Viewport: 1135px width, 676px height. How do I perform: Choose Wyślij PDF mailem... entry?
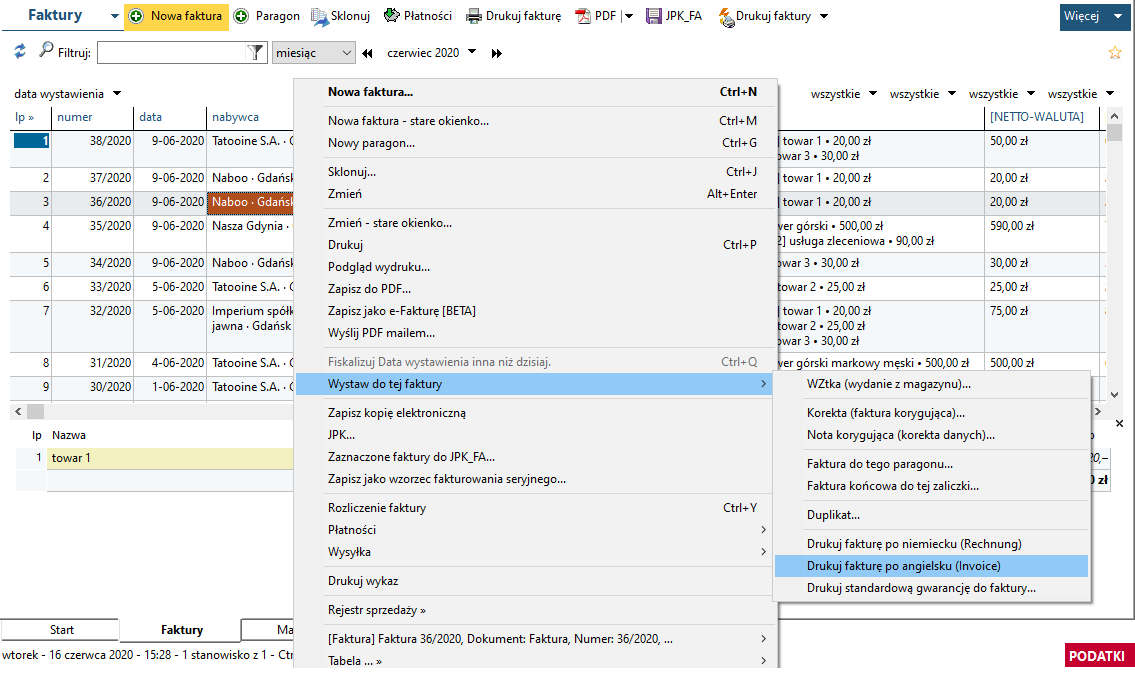point(536,333)
